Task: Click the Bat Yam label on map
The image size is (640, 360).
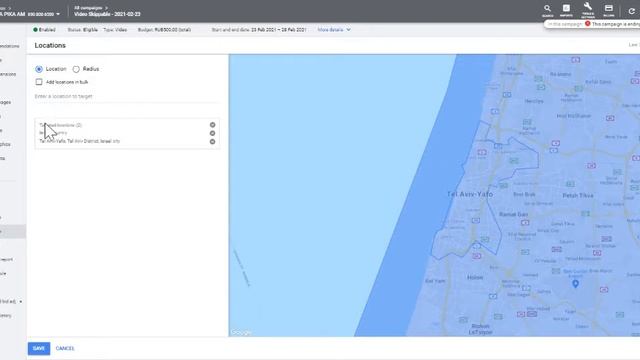Action: [435, 281]
